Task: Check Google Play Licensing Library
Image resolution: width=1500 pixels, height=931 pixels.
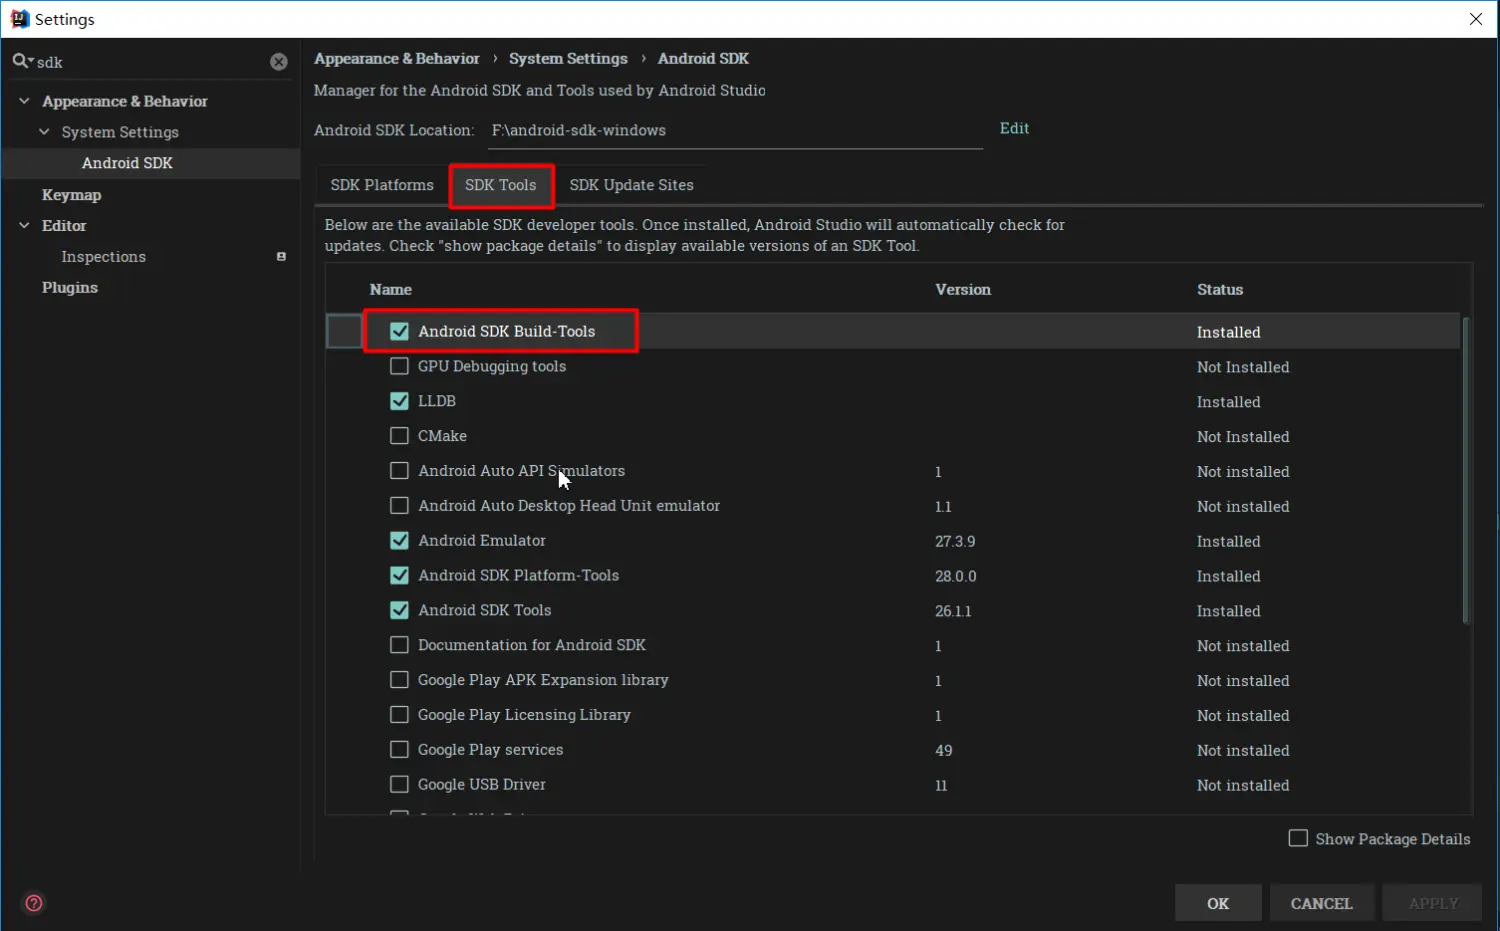Action: (399, 715)
